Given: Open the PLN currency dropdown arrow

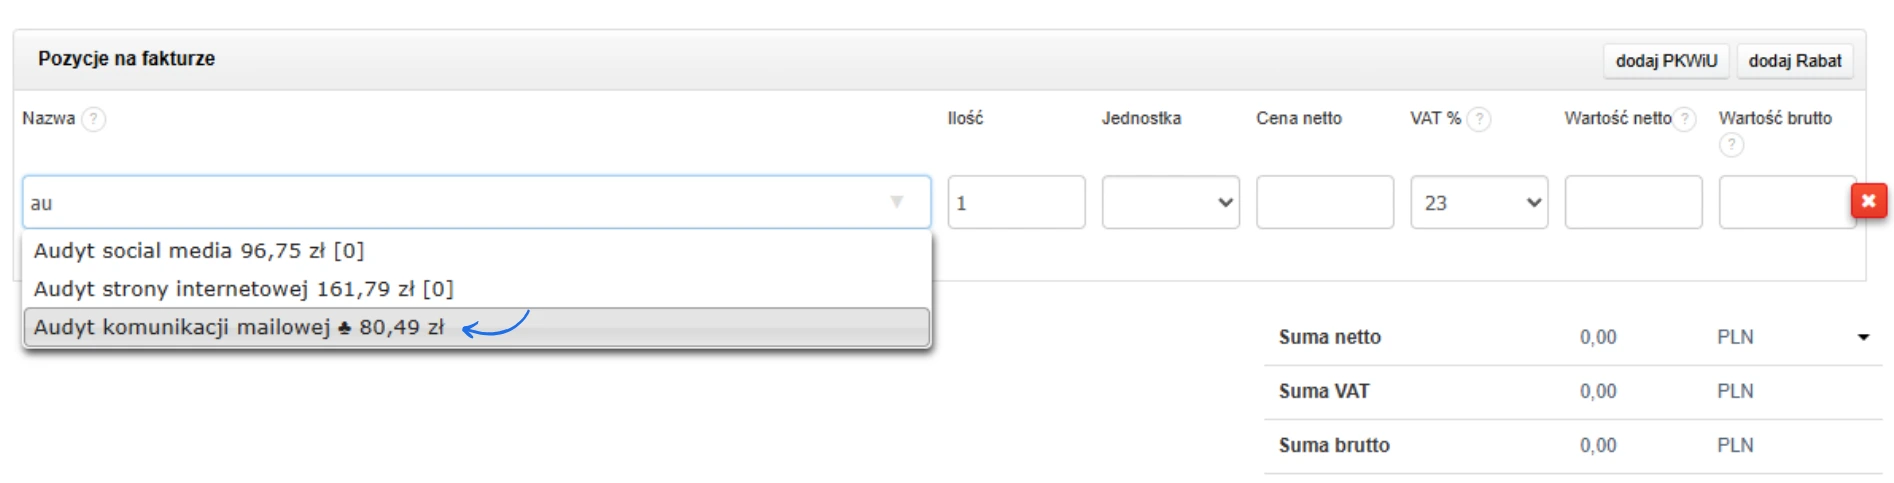Looking at the screenshot, I should point(1863,337).
